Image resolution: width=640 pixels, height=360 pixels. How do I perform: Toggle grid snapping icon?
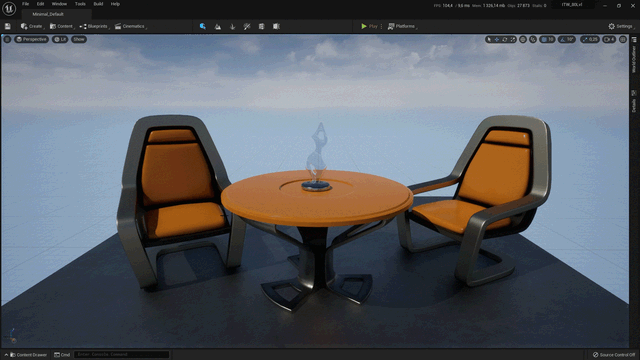pyautogui.click(x=544, y=39)
